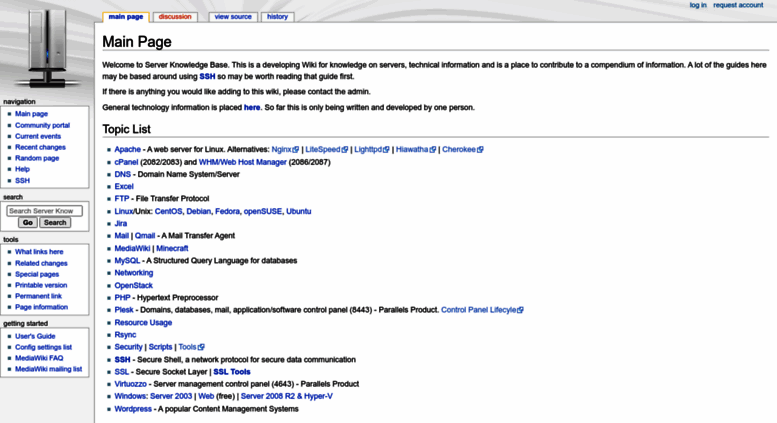Open Recent changes in navigation
Viewport: 777px width, 423px height.
point(40,147)
